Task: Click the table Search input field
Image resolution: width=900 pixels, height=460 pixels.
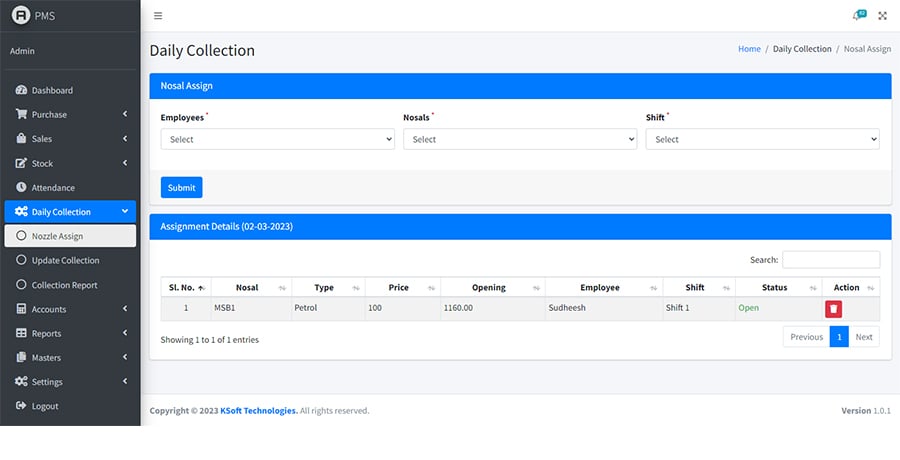Action: point(830,260)
